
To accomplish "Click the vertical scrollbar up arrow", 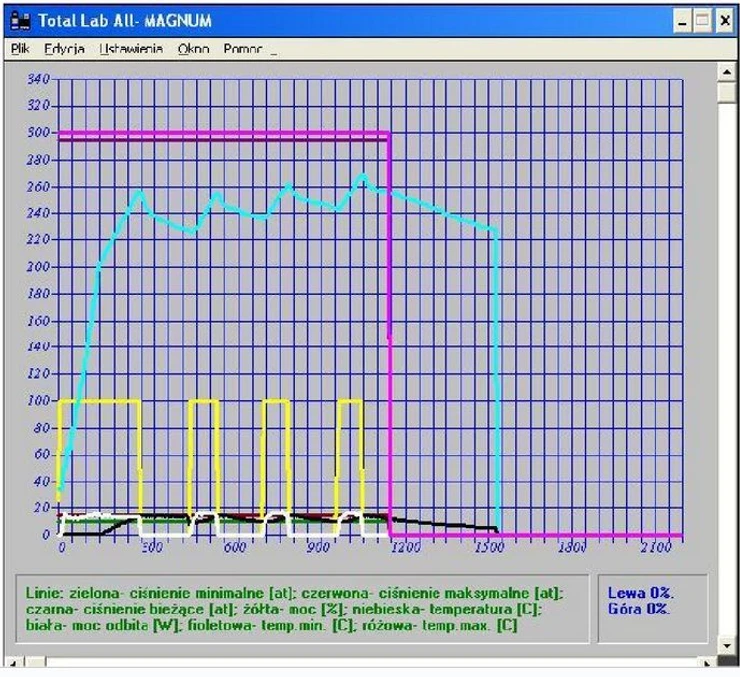I will 727,70.
